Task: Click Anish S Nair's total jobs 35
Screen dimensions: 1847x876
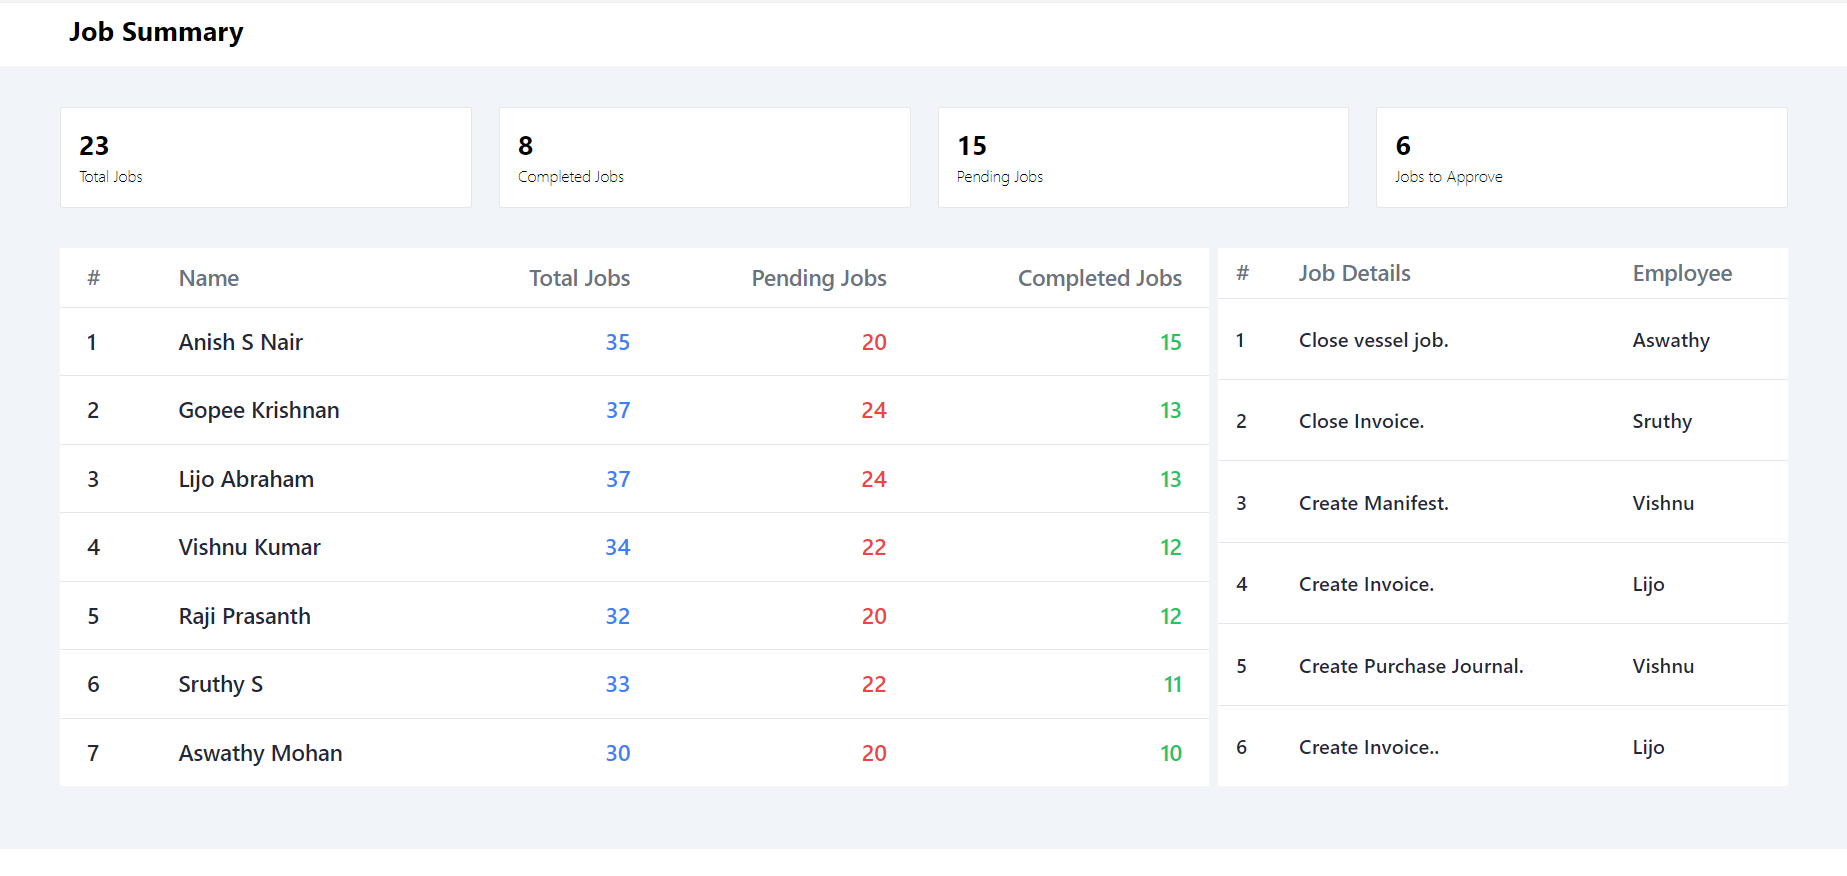Action: tap(618, 342)
